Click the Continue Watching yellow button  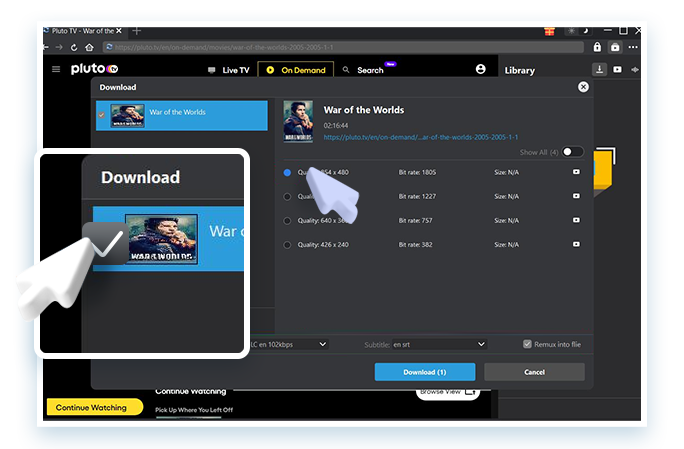(95, 407)
